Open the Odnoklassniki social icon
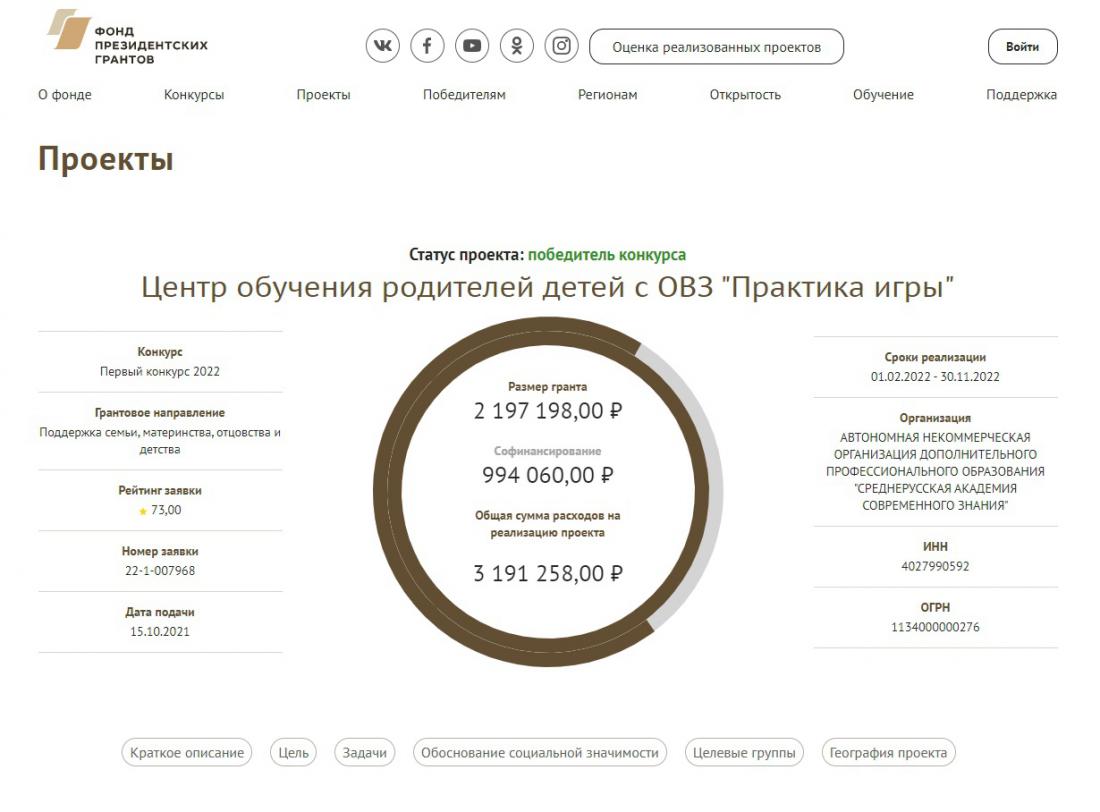Image resolution: width=1100 pixels, height=812 pixels. click(x=517, y=46)
